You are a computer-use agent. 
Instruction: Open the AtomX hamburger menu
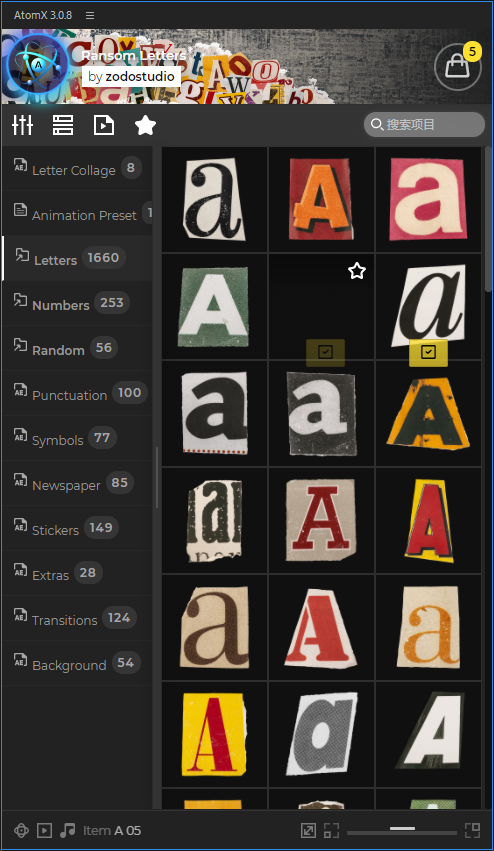click(x=90, y=15)
